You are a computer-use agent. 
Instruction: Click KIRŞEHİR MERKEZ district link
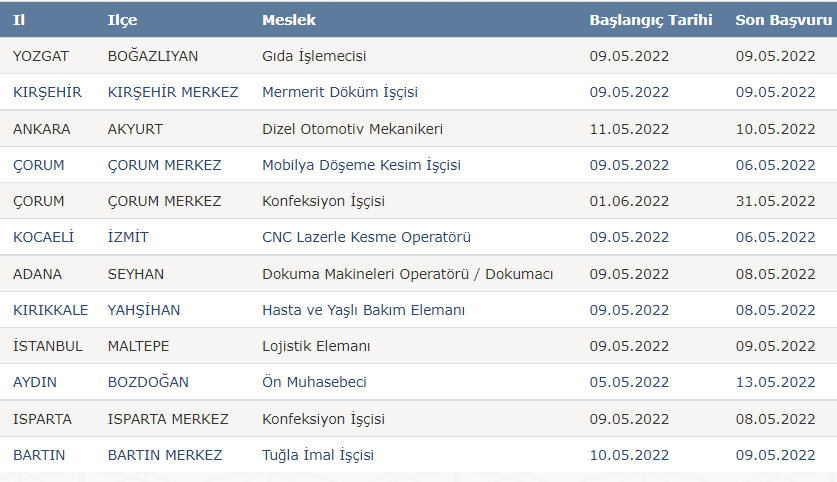coord(172,92)
